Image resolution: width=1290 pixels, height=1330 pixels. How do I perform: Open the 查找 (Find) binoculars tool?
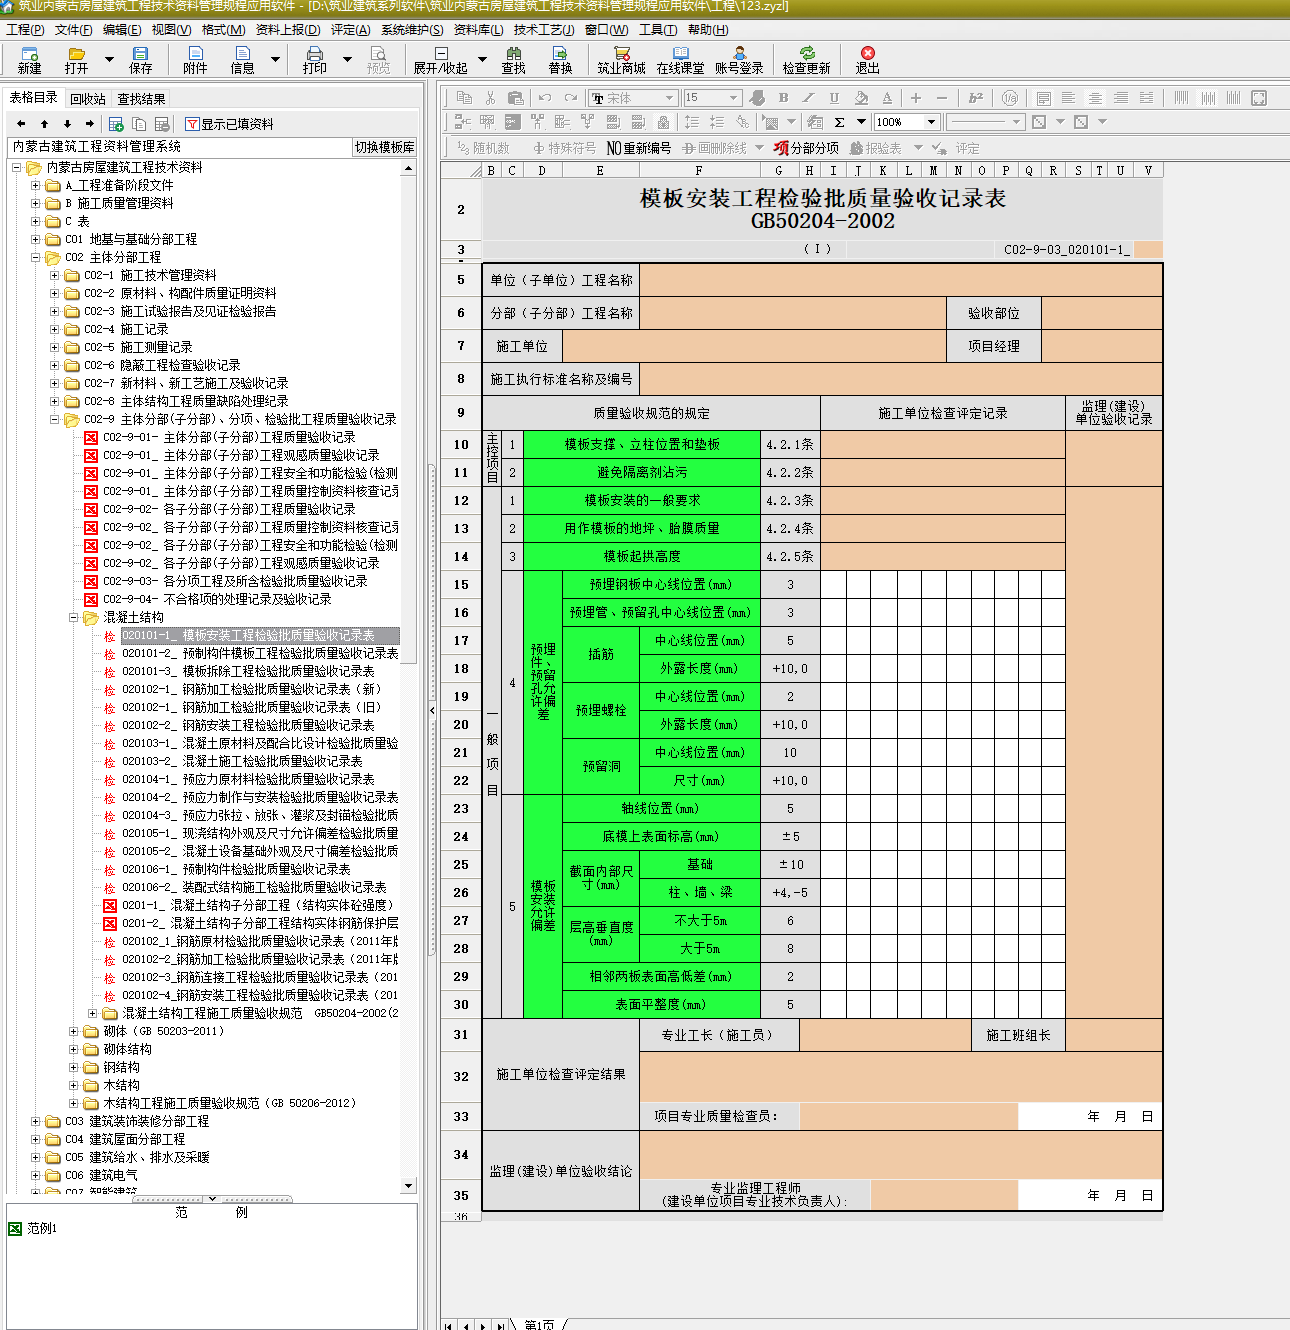coord(514,60)
